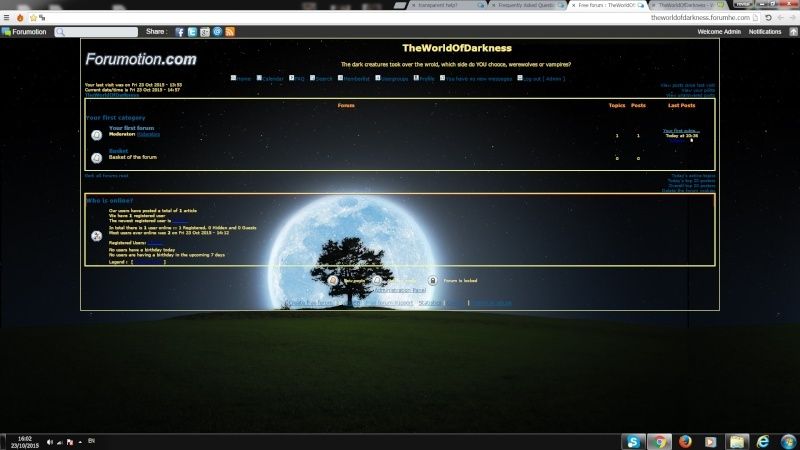This screenshot has height=450, width=800.
Task: Open the Administration Panel link
Action: click(x=400, y=290)
